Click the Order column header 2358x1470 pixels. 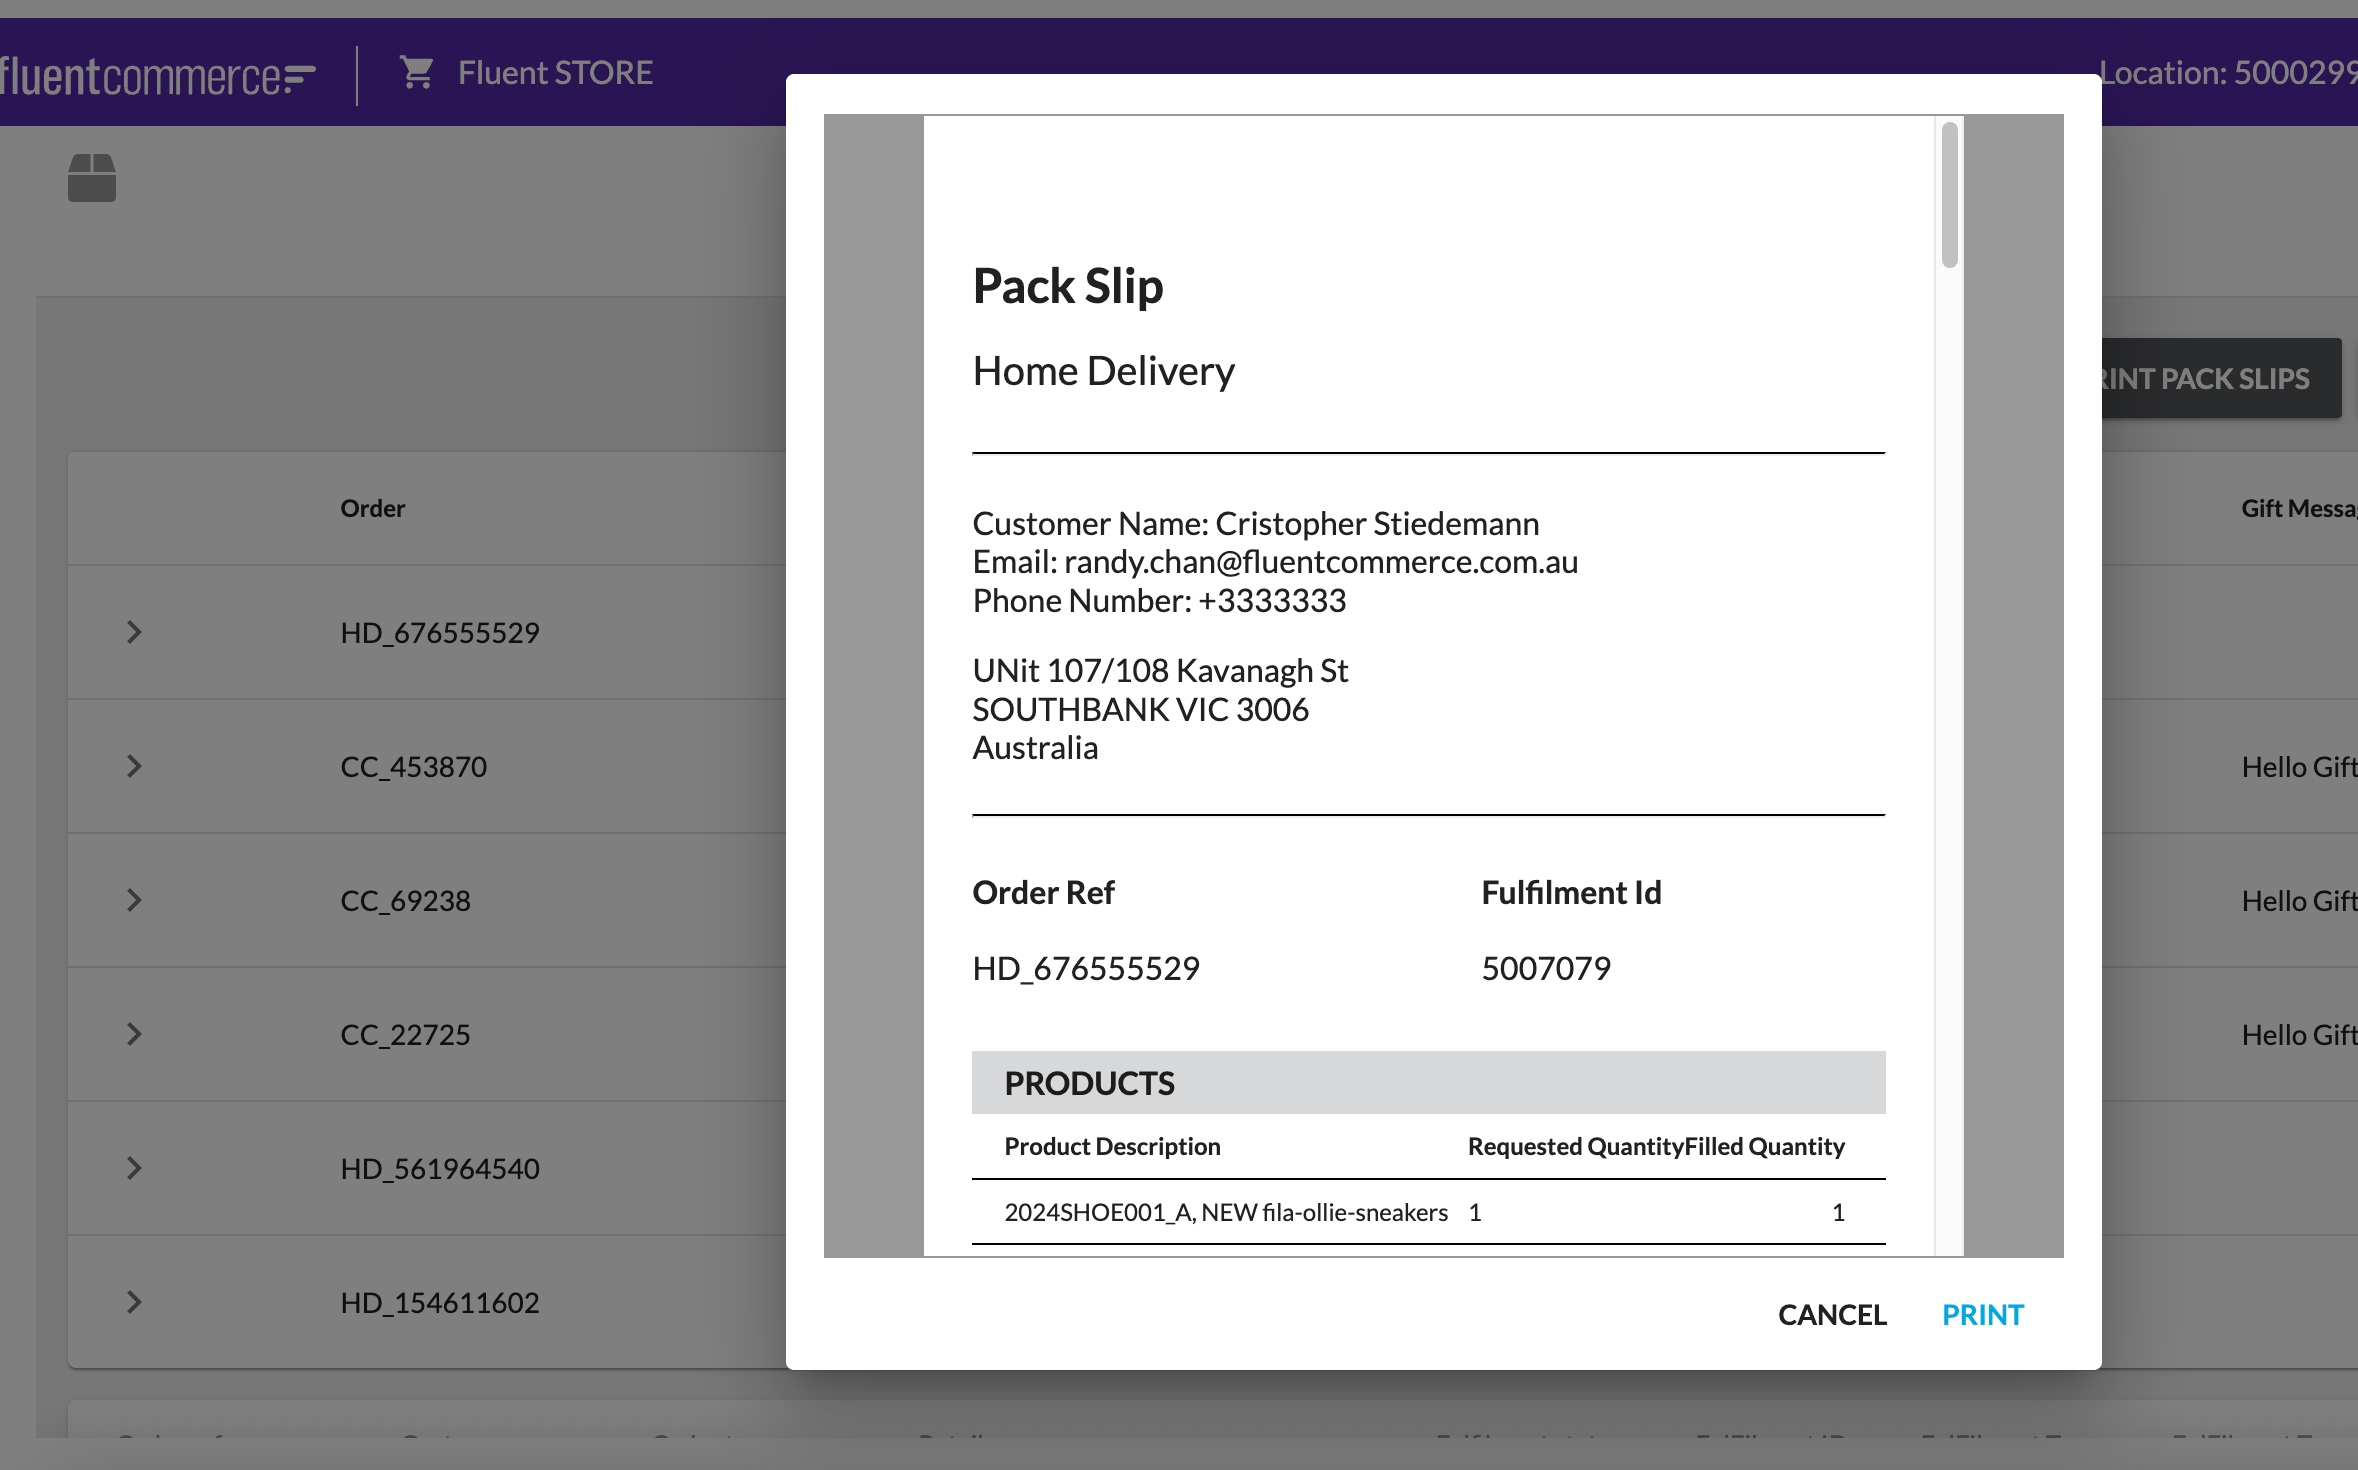372,508
